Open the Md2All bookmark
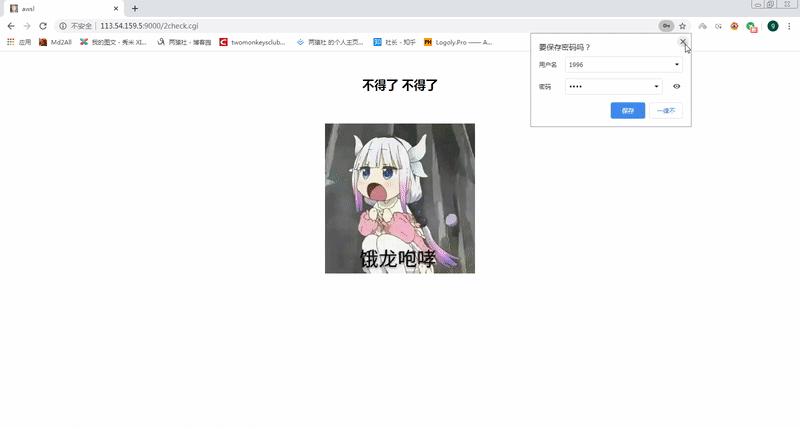This screenshot has width=800, height=429. click(x=55, y=42)
